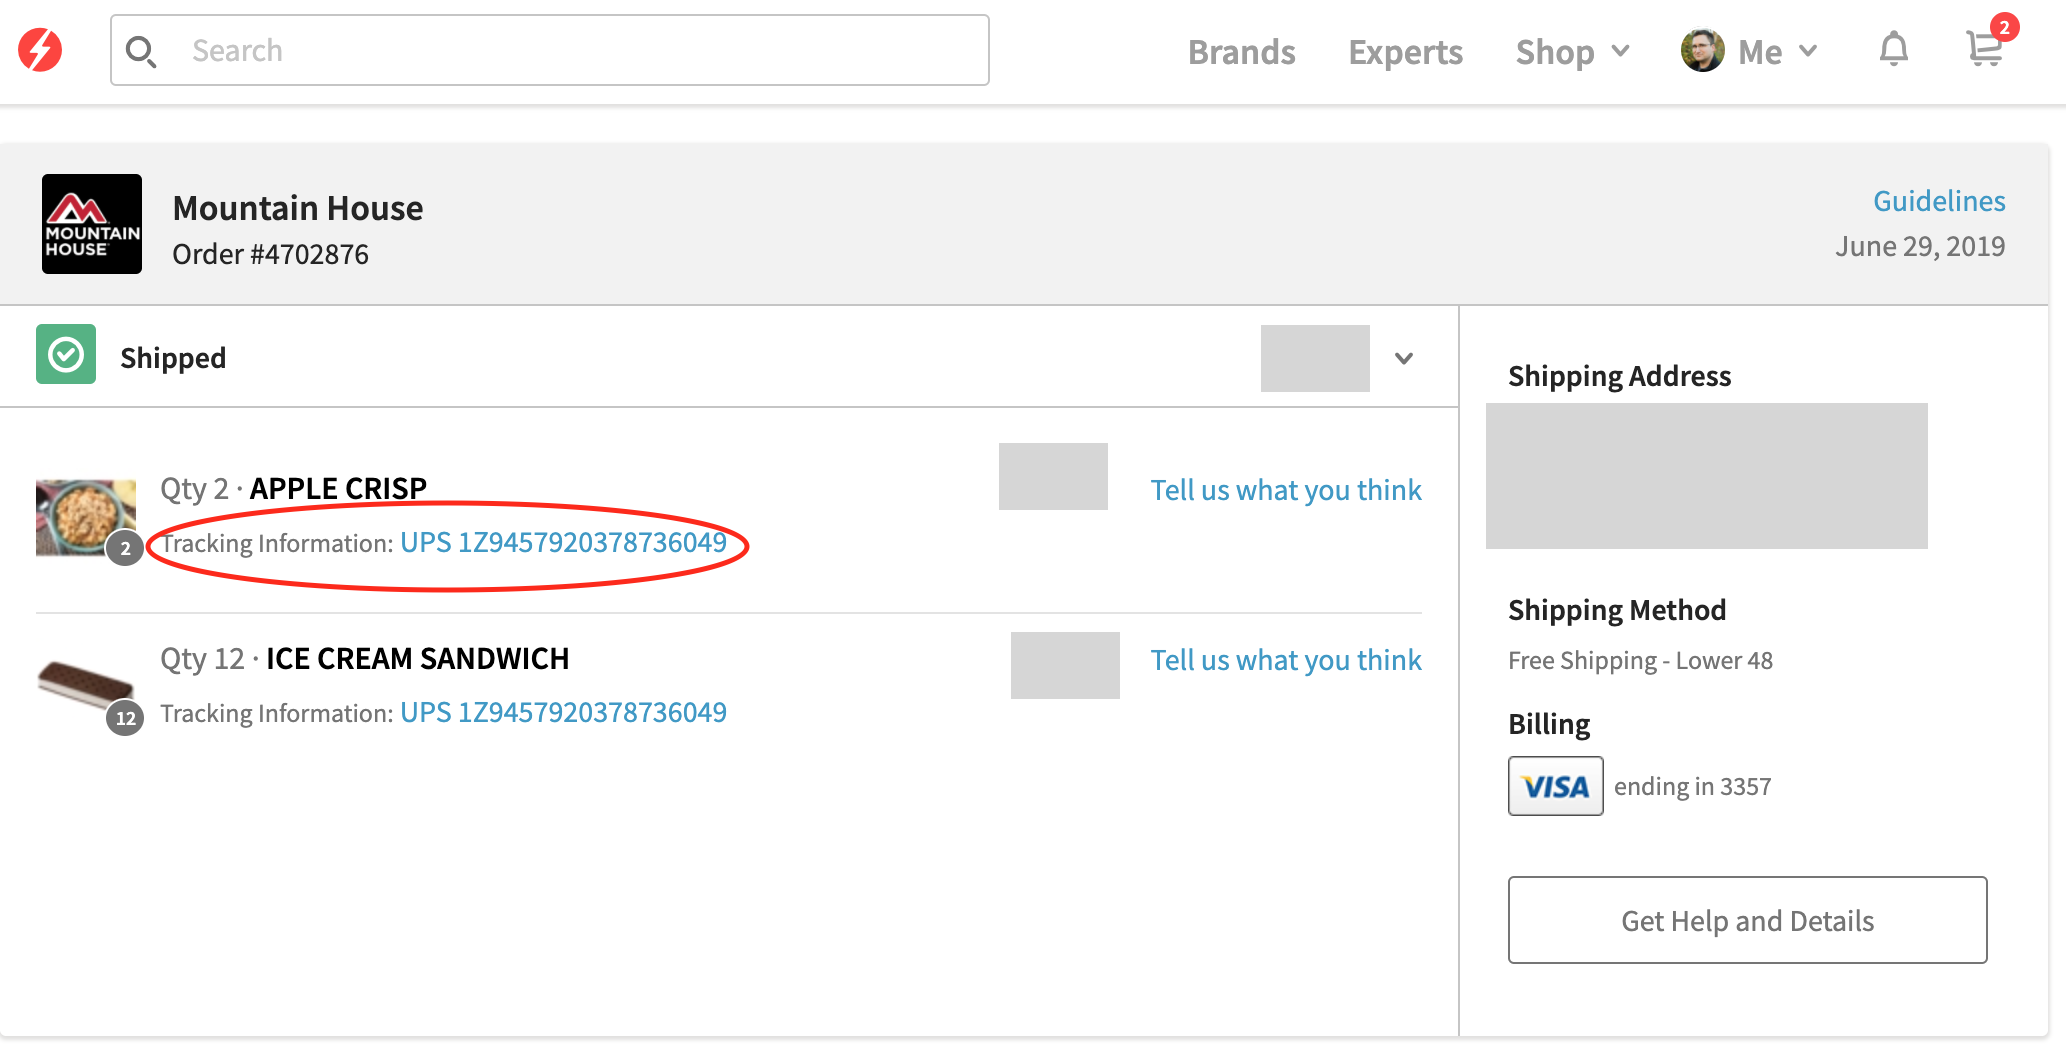Click the profile avatar photo

tap(1702, 50)
